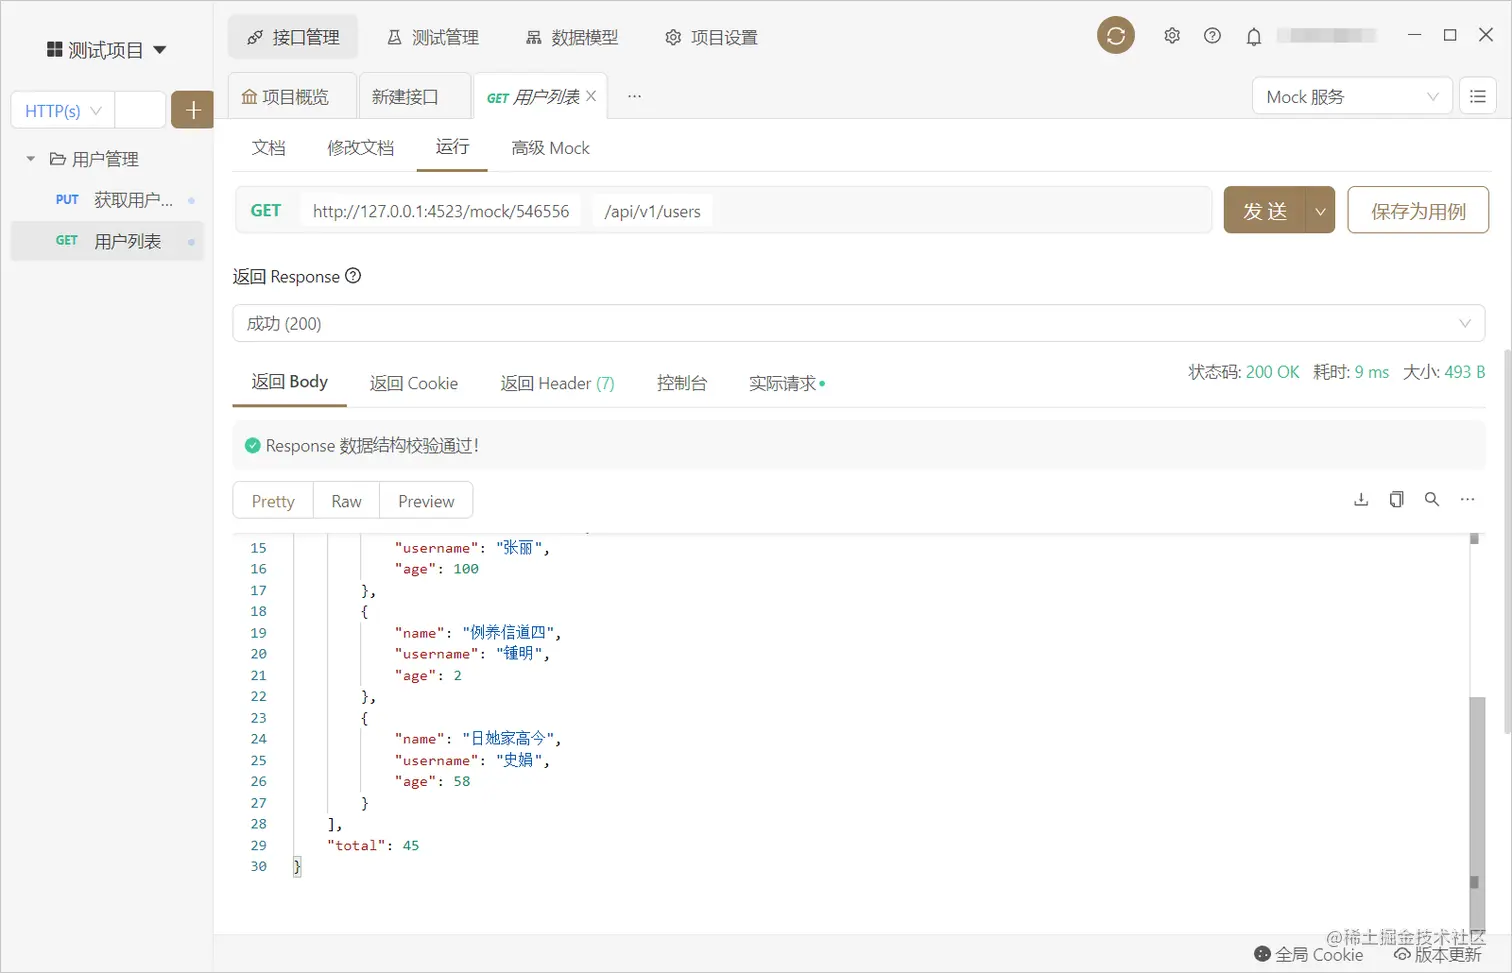The height and width of the screenshot is (973, 1512).
Task: Open the notifications bell icon
Action: pos(1253,37)
